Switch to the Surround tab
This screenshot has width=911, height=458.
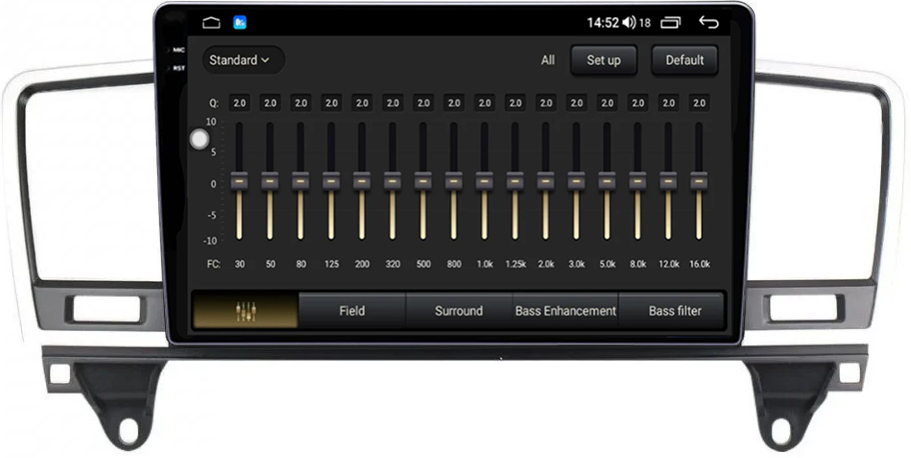[459, 311]
